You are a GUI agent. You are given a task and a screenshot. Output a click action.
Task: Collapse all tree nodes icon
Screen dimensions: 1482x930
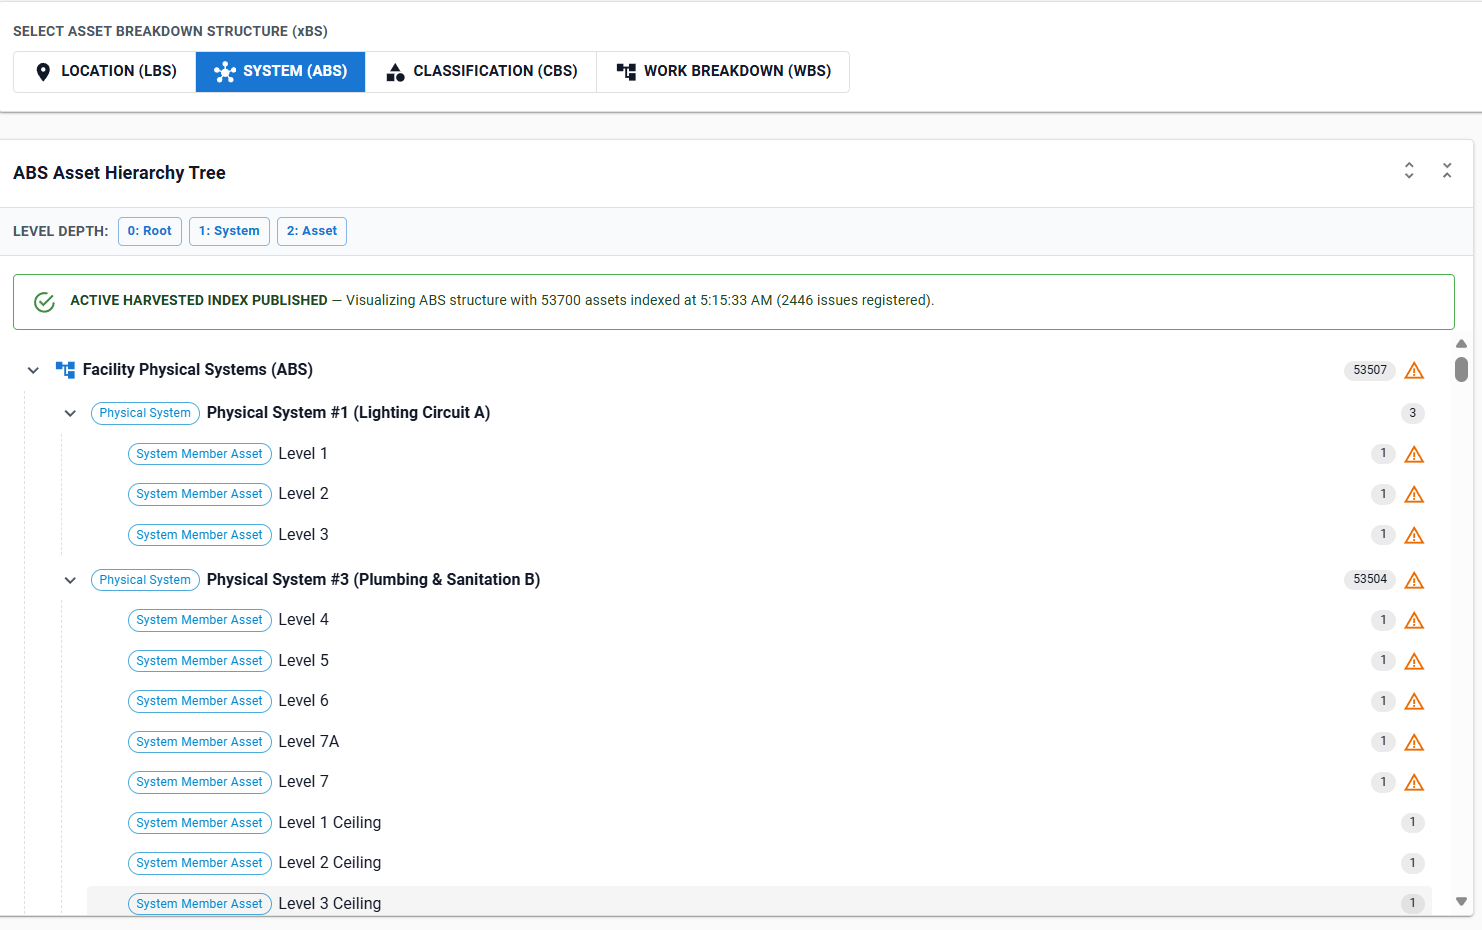point(1447,170)
